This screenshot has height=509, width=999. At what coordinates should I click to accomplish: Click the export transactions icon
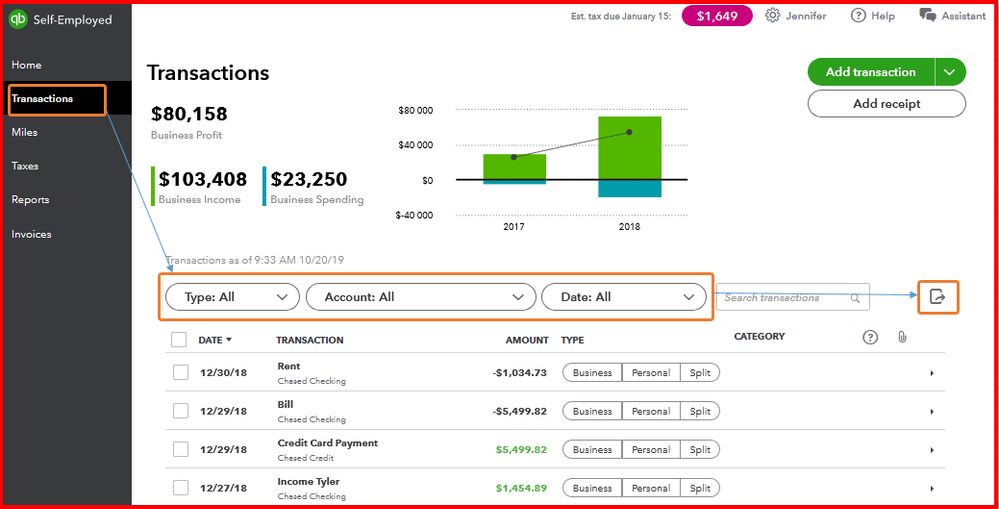[937, 297]
